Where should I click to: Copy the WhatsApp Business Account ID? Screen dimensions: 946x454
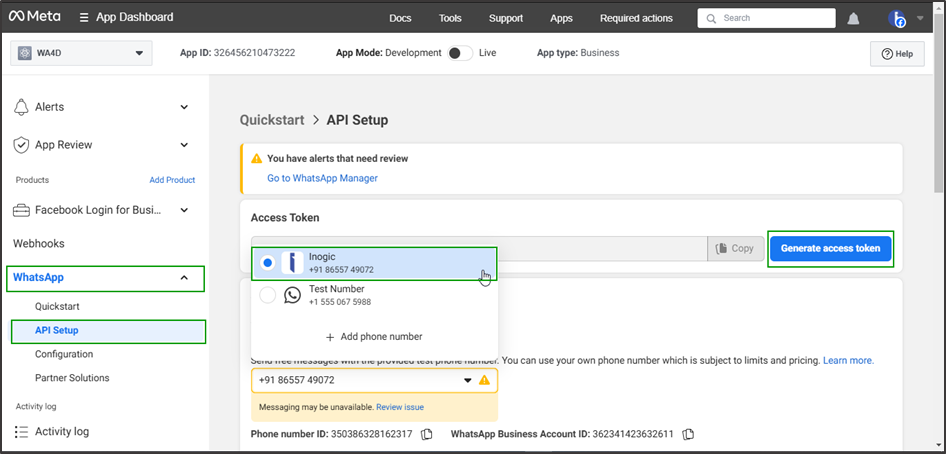click(687, 434)
